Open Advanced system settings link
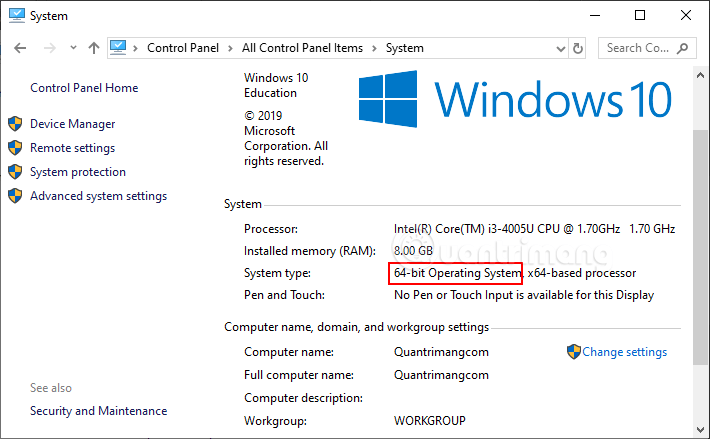The image size is (710, 439). click(98, 196)
